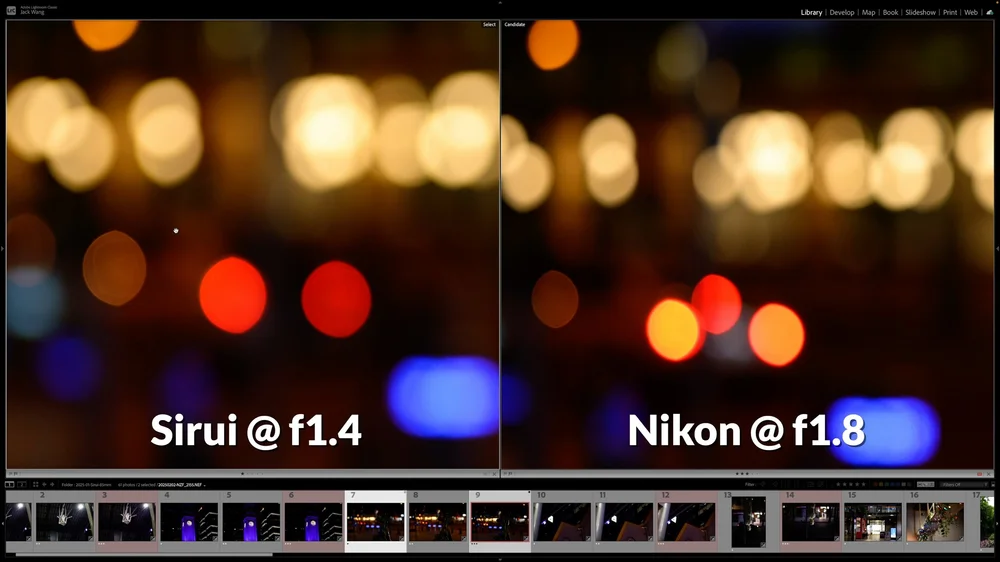Select filmstrip thumbnail number 4

[189, 521]
